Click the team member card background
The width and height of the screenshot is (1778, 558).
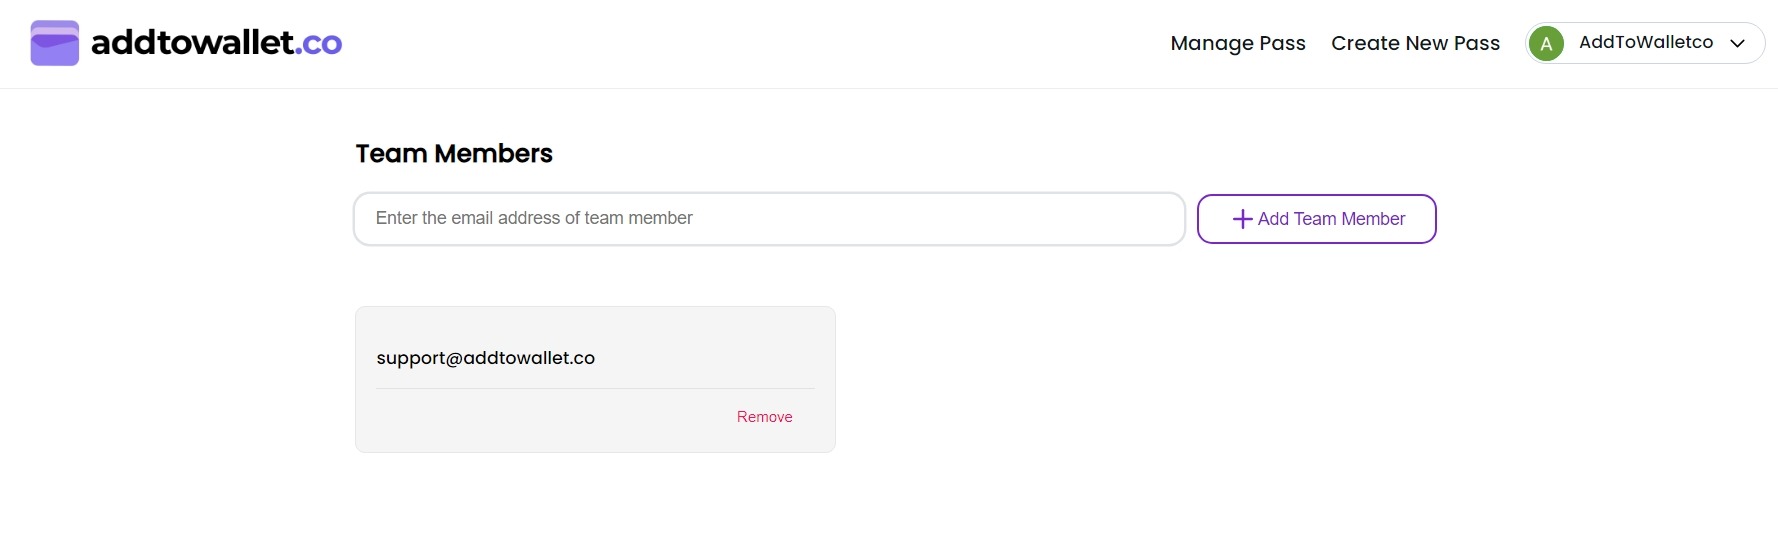595,379
